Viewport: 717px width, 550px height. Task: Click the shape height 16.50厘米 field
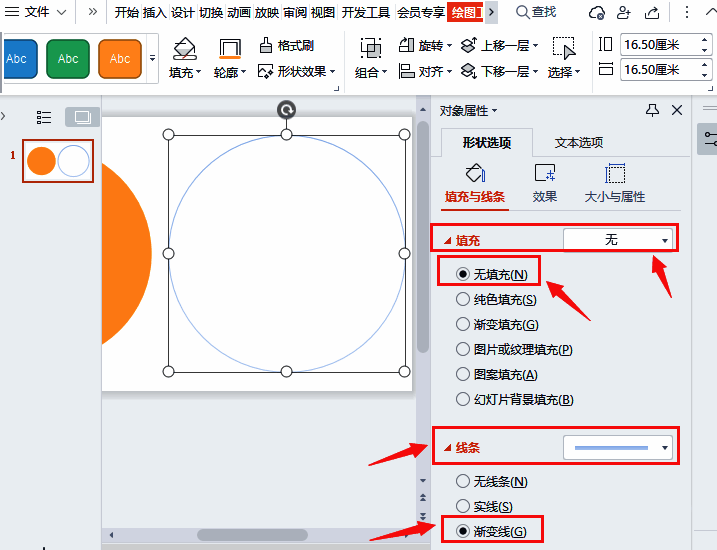click(x=666, y=45)
